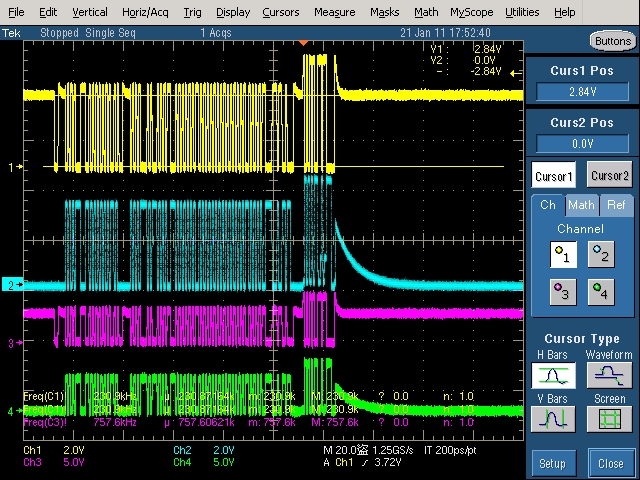The width and height of the screenshot is (640, 480).
Task: Switch to the Ch source tab
Action: pos(548,205)
